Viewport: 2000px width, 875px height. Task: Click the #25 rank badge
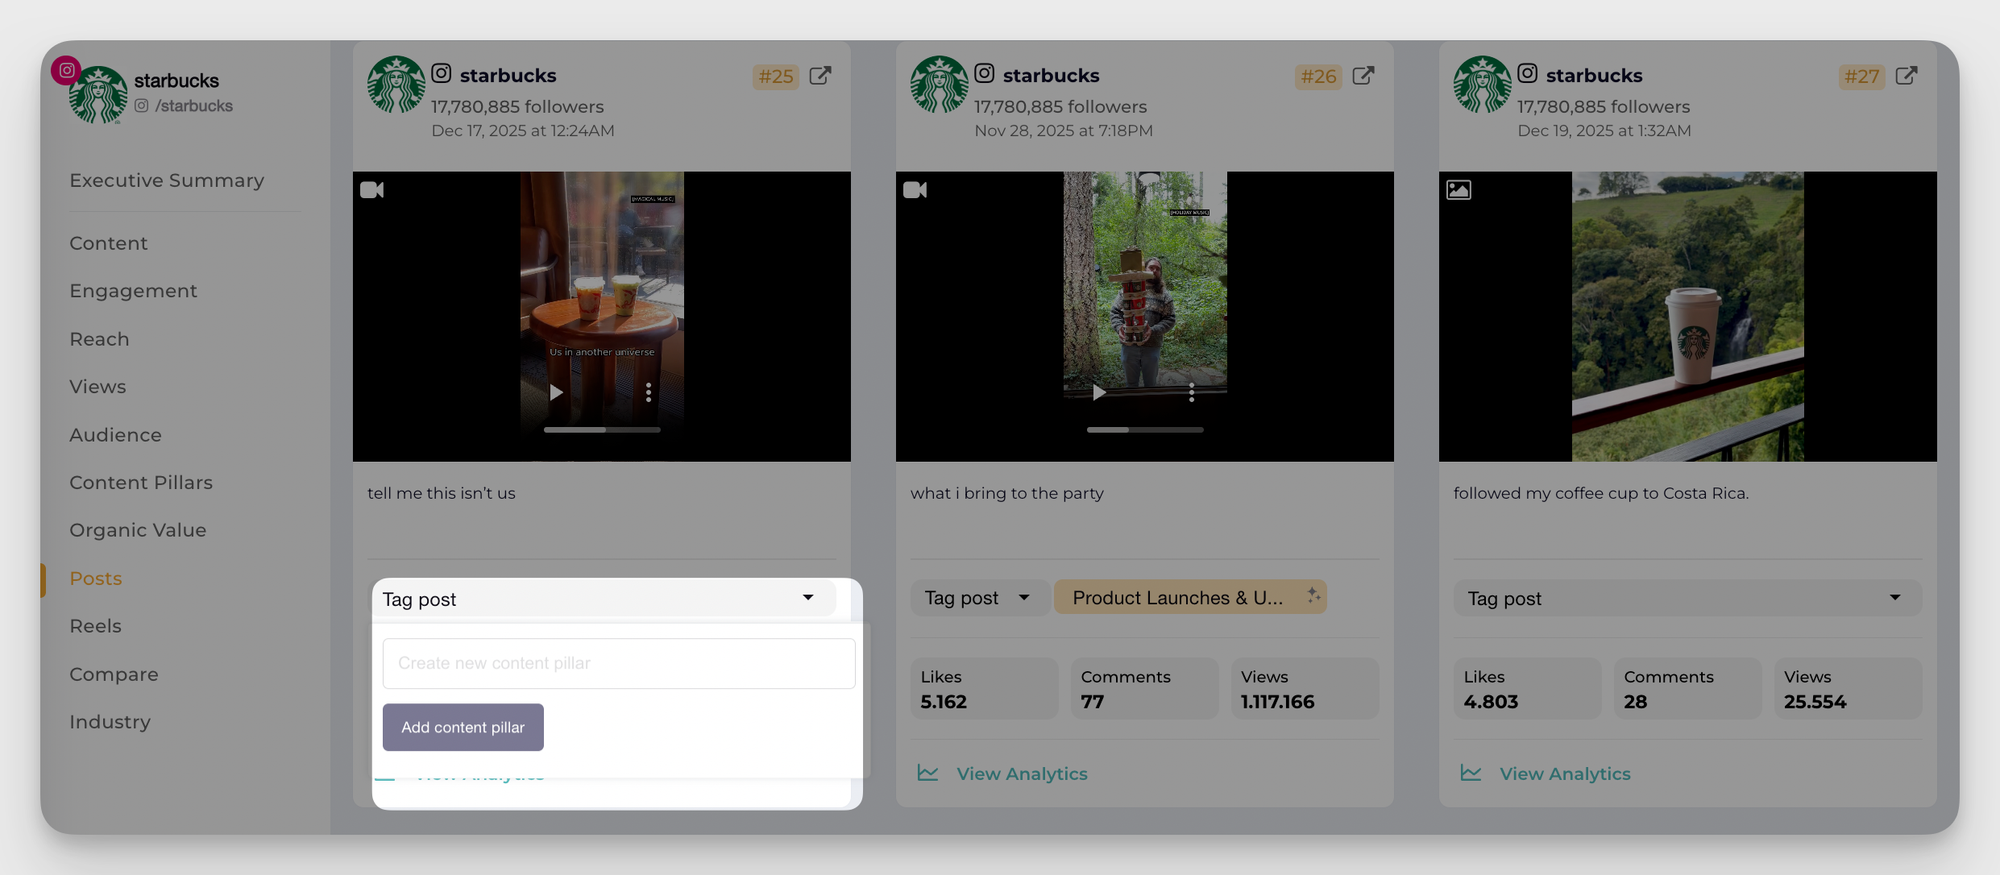776,76
